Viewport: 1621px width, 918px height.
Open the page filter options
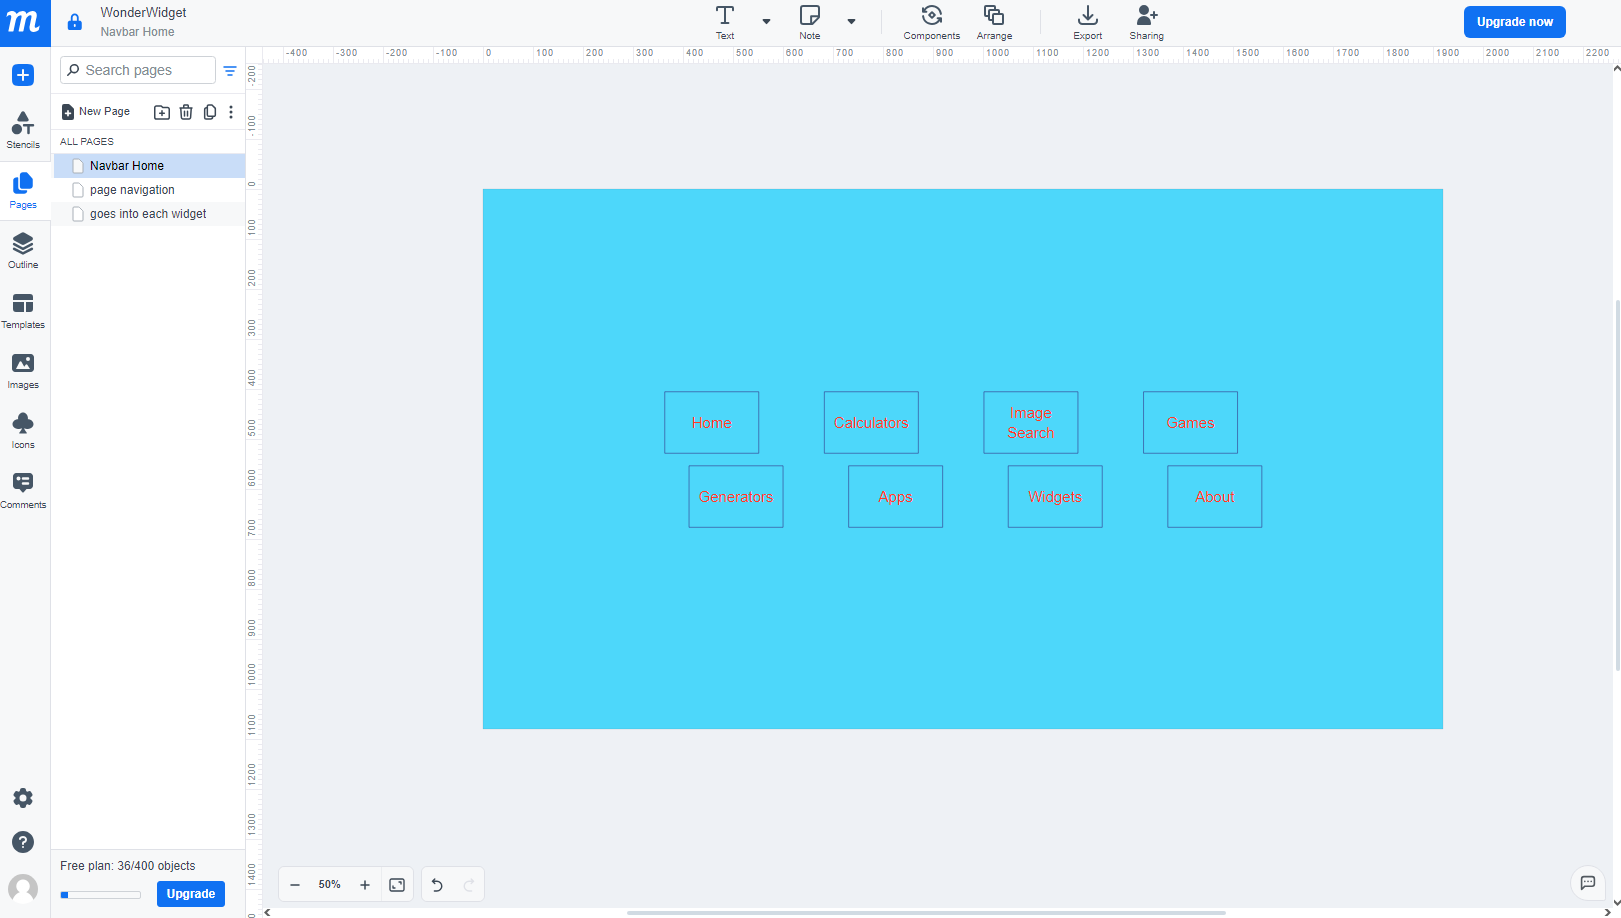[x=230, y=71]
